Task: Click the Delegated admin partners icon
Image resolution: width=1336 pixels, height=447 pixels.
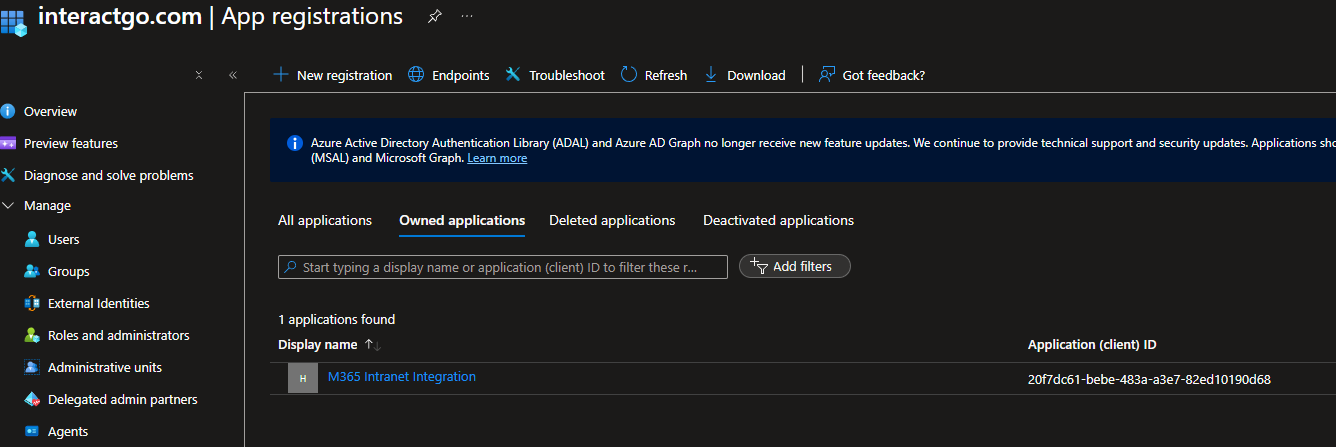Action: coord(32,399)
